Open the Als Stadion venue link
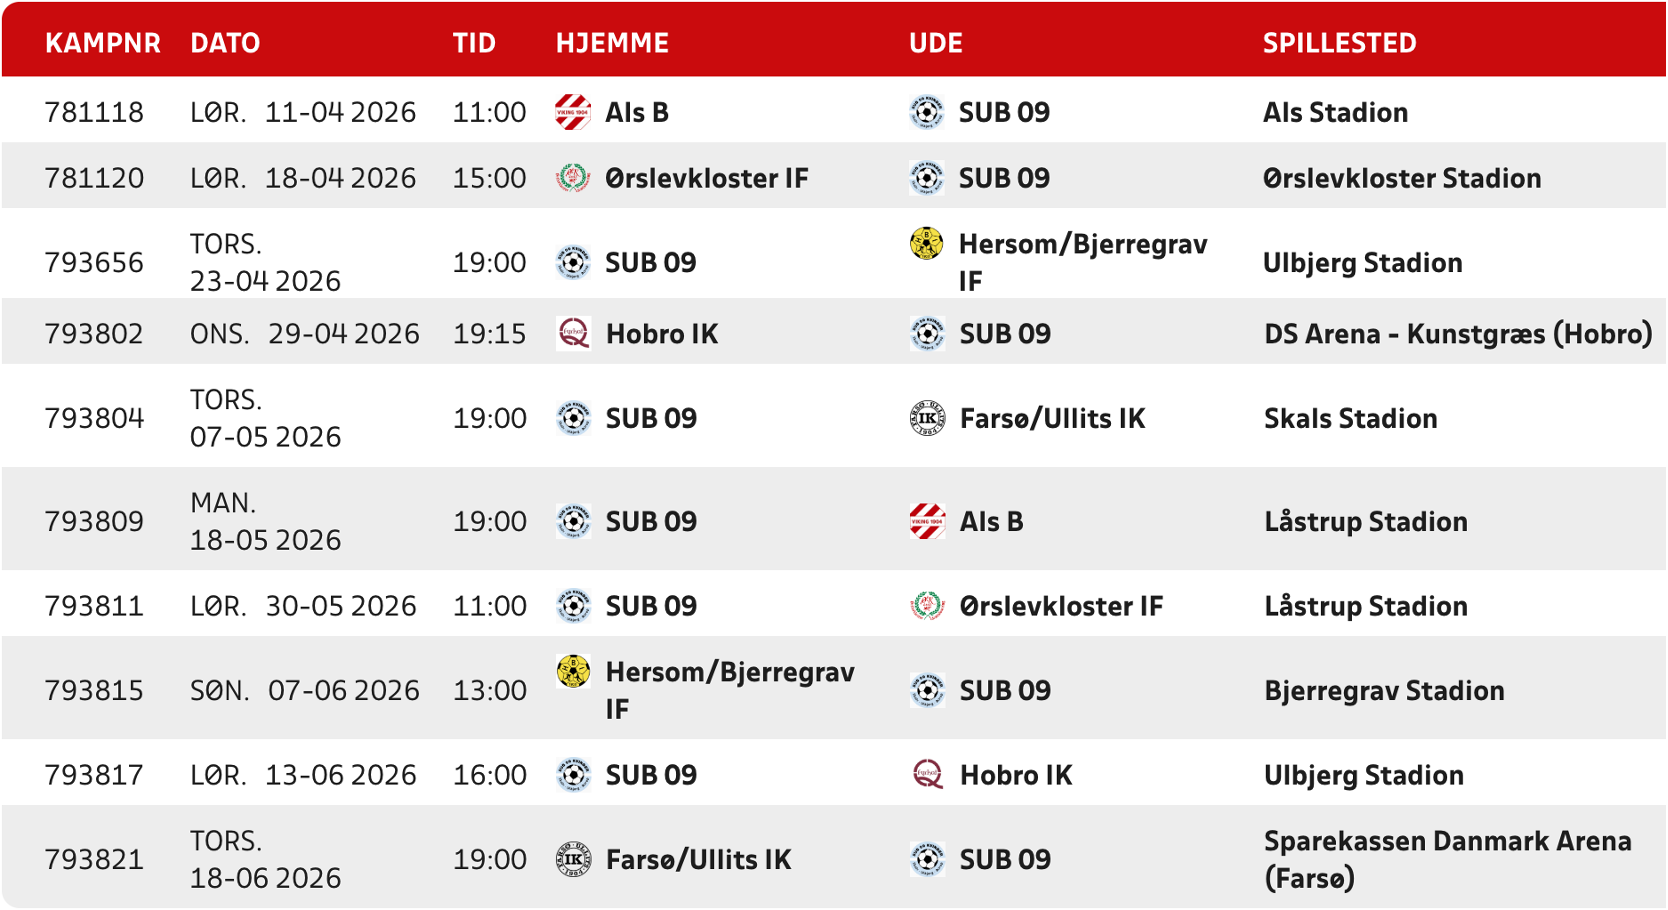This screenshot has height=910, width=1668. coord(1335,112)
